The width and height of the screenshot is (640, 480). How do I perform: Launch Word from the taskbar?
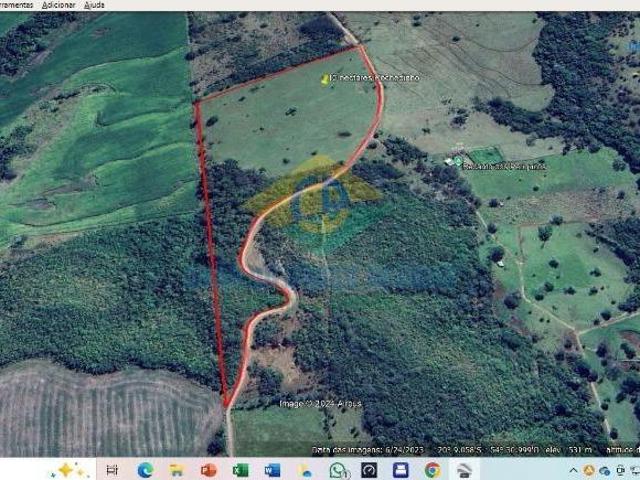[x=272, y=469]
